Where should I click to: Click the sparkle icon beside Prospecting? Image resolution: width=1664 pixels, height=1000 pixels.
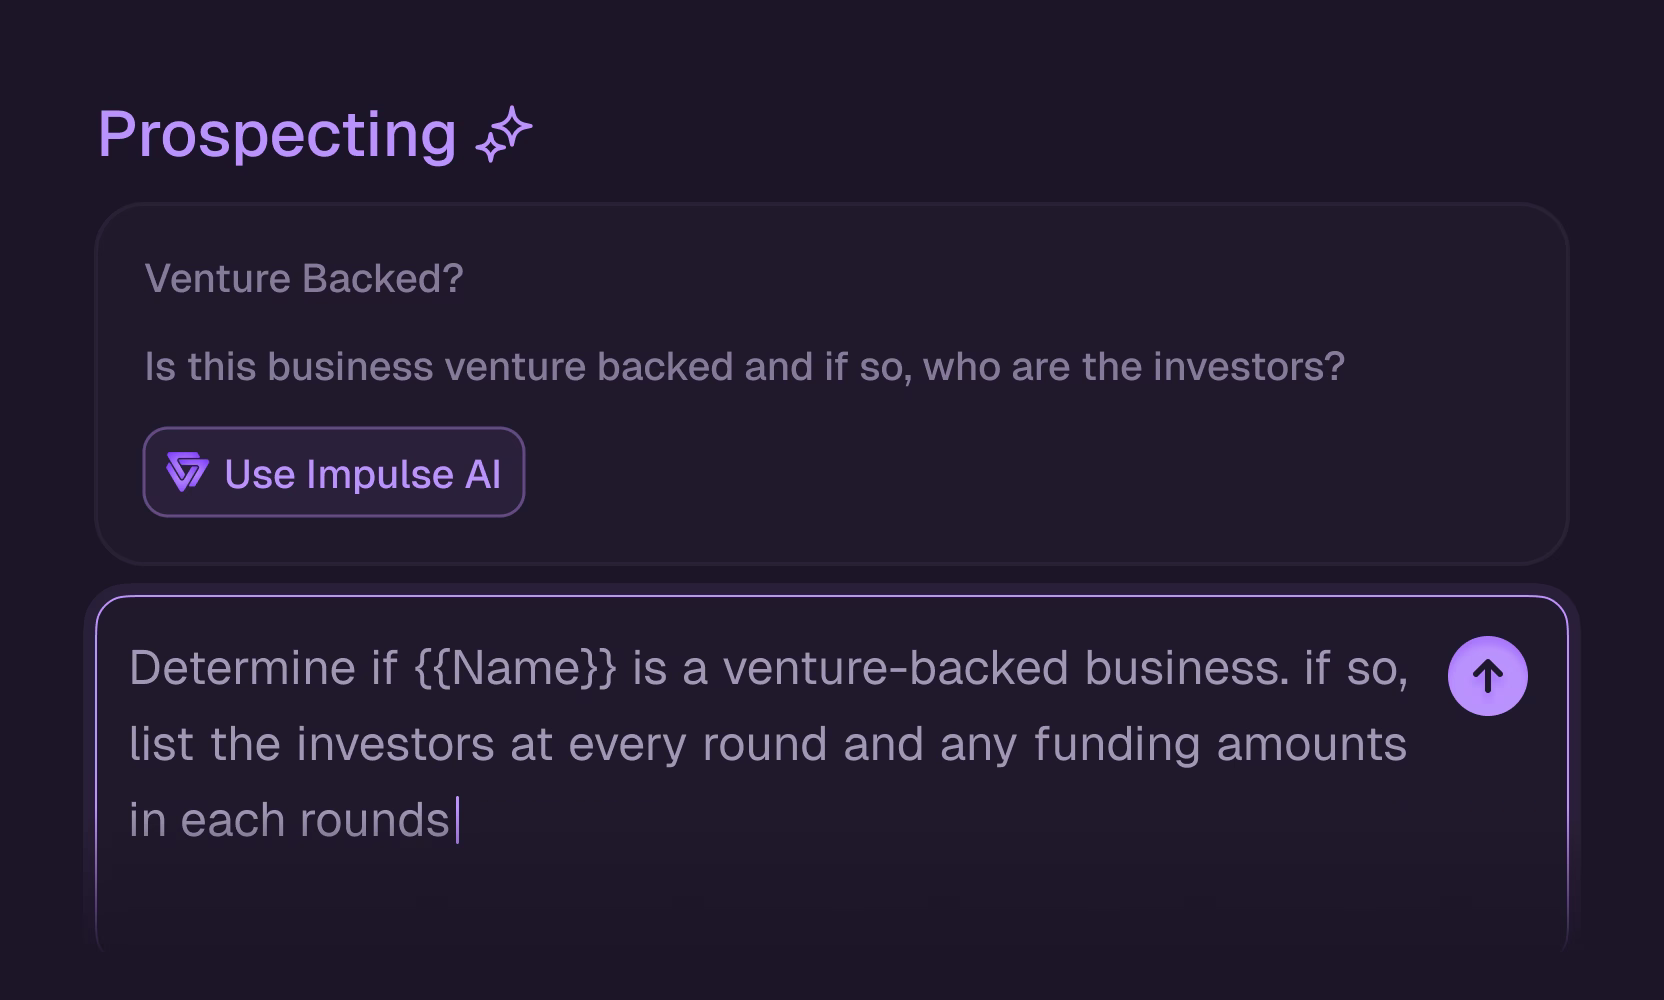(x=504, y=134)
